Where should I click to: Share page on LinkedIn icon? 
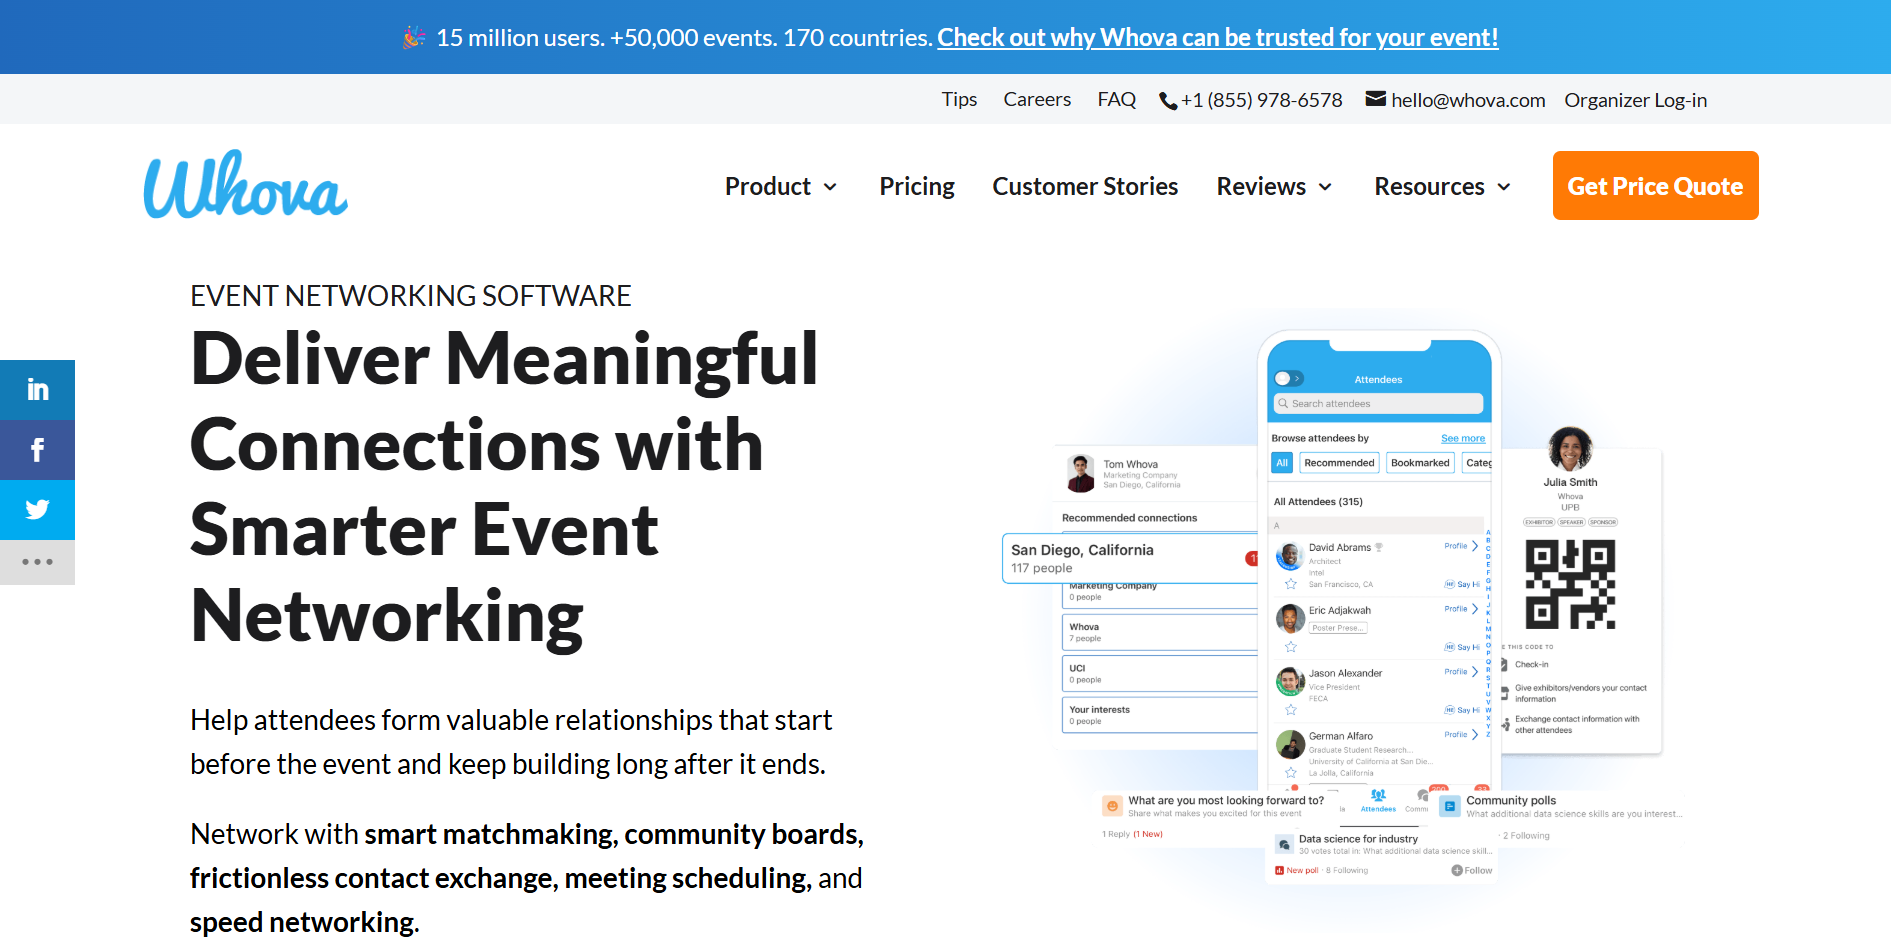tap(37, 390)
